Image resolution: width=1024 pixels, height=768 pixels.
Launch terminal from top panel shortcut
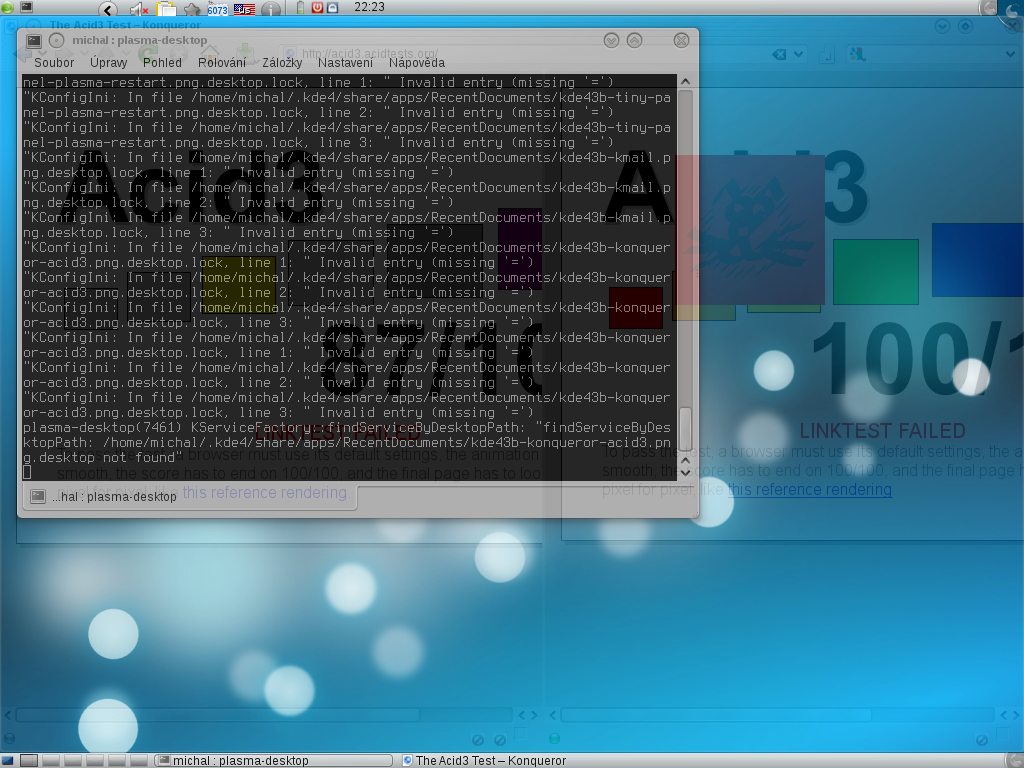[27, 7]
